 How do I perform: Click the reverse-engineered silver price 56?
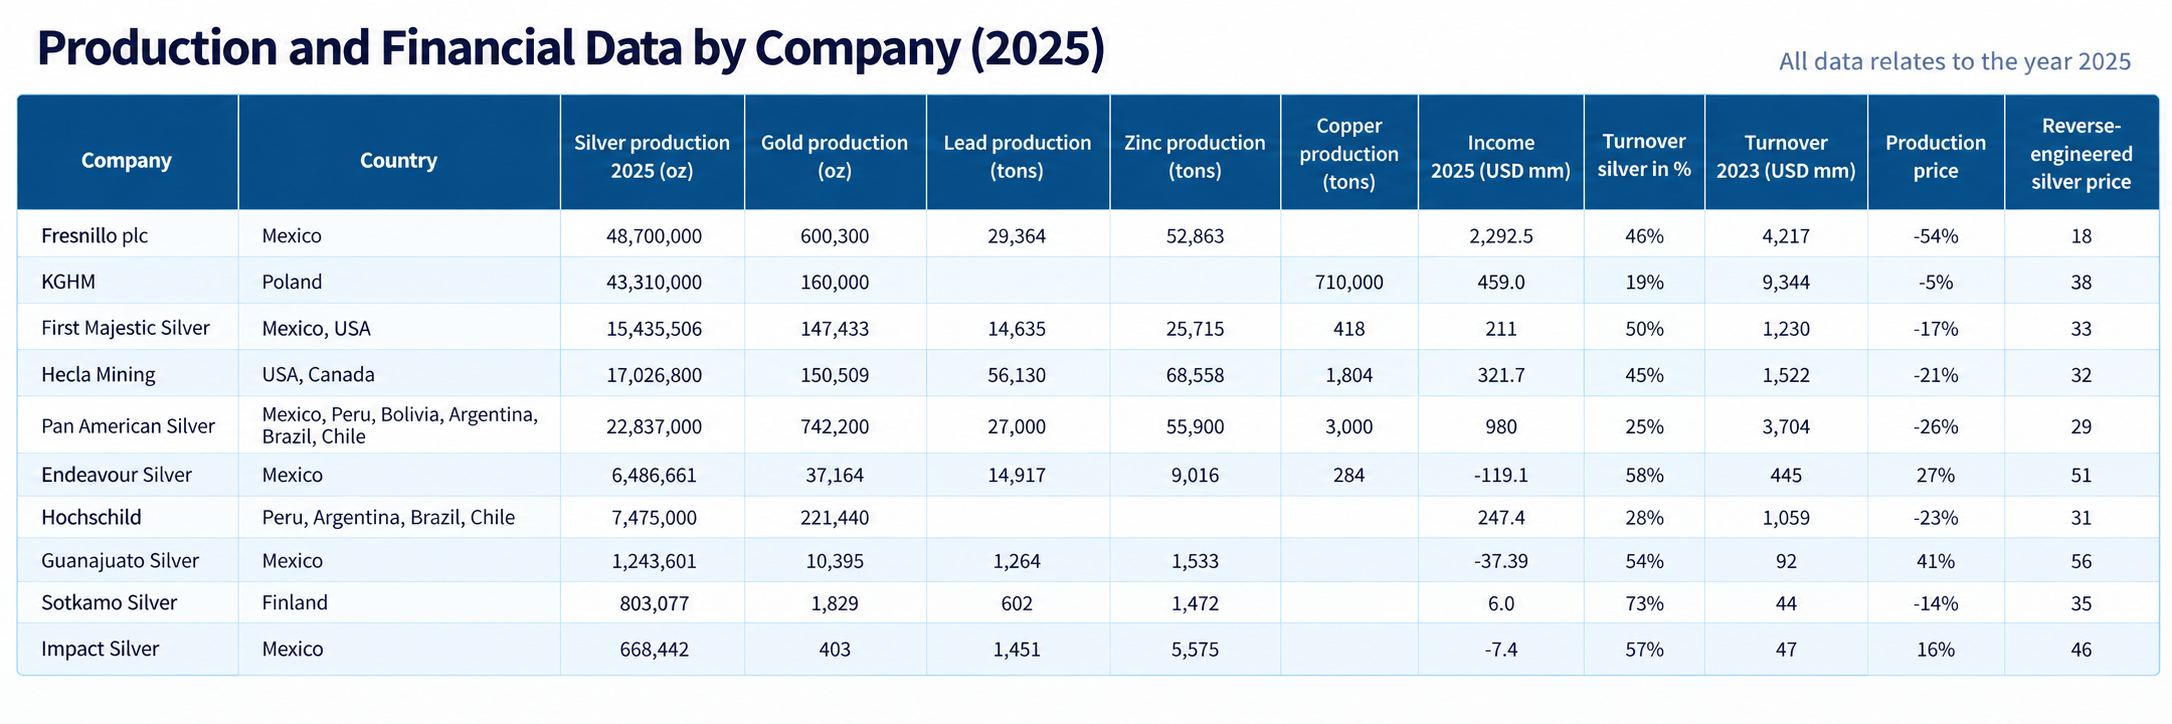[x=2081, y=561]
